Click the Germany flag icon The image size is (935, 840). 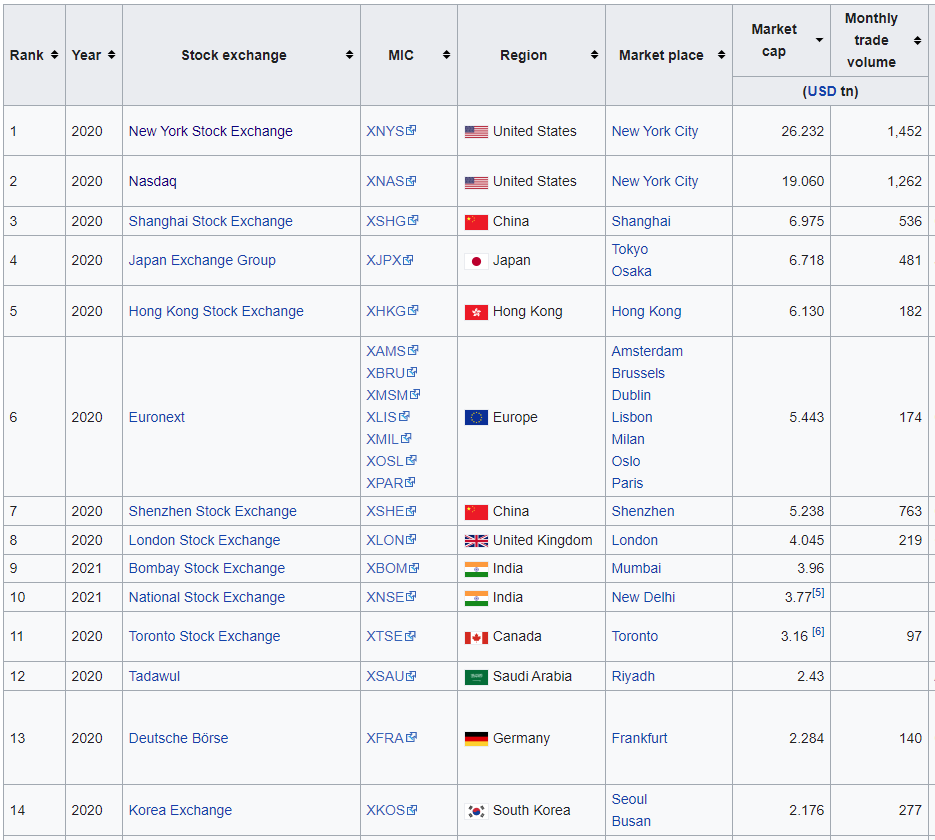pos(476,739)
